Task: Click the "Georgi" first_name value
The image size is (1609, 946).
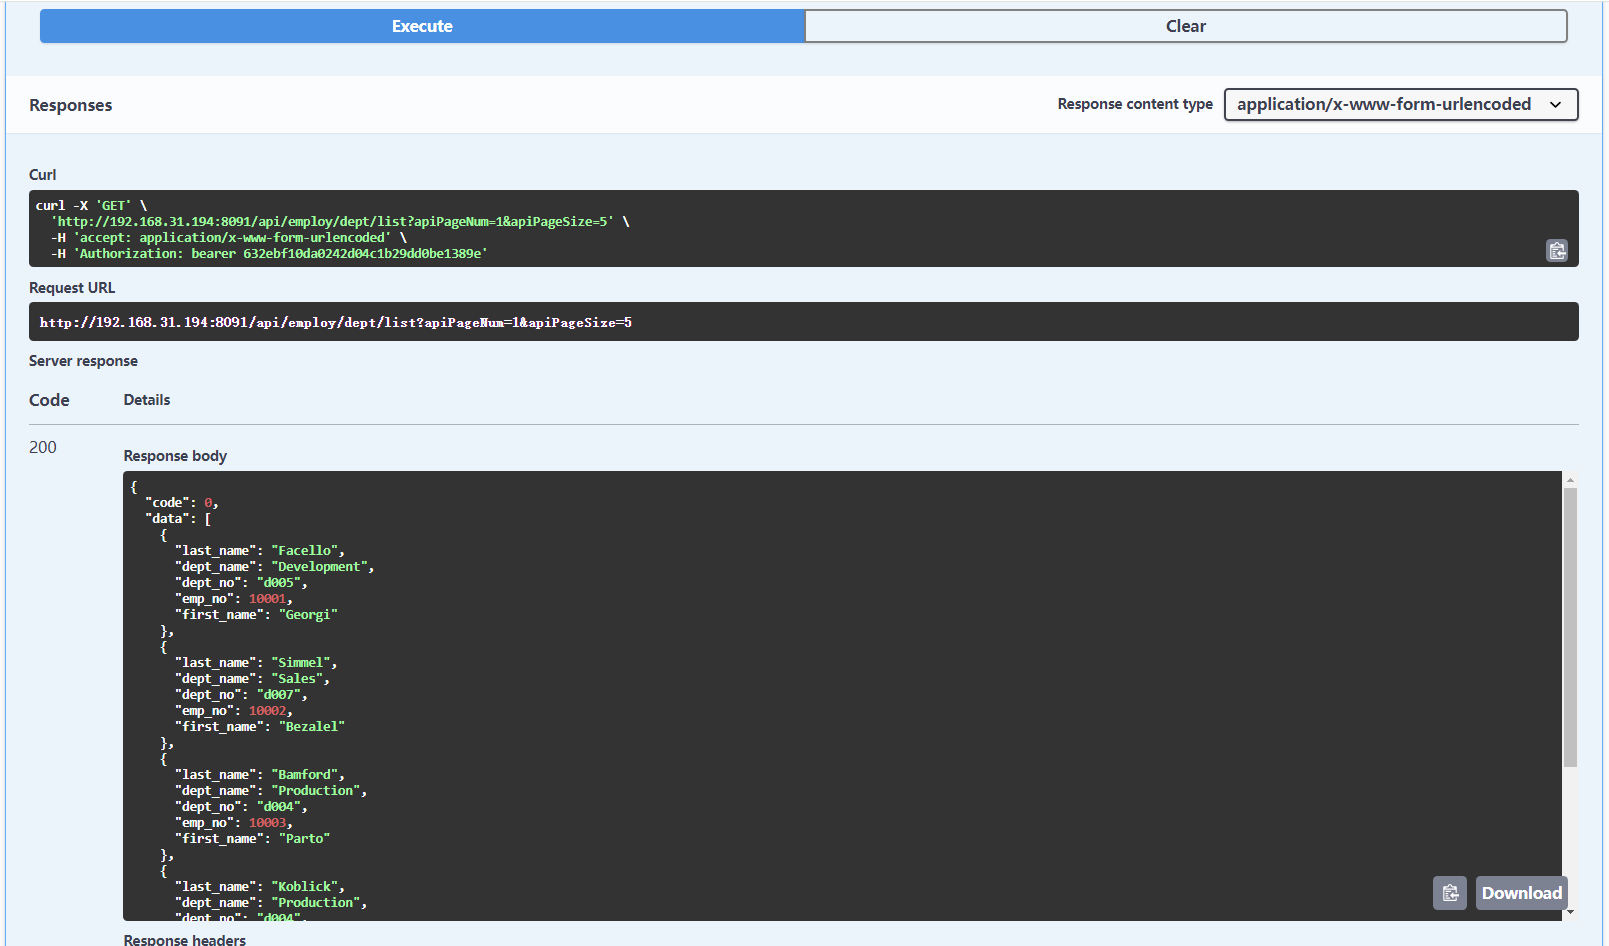Action: [x=308, y=614]
